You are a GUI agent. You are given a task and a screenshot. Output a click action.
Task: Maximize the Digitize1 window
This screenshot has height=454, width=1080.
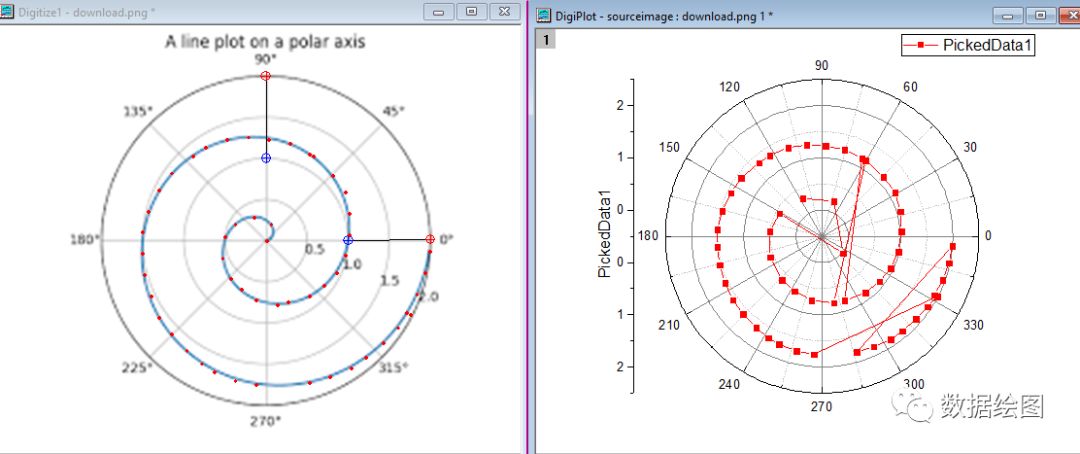coord(472,12)
